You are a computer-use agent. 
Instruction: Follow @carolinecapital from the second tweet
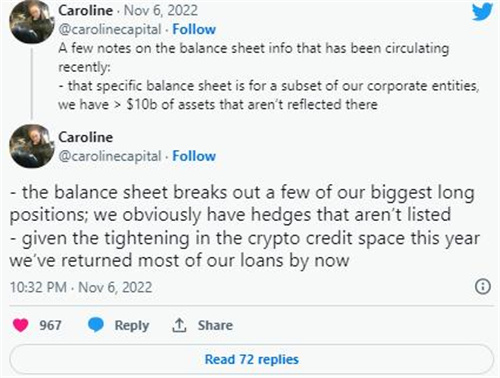point(194,156)
